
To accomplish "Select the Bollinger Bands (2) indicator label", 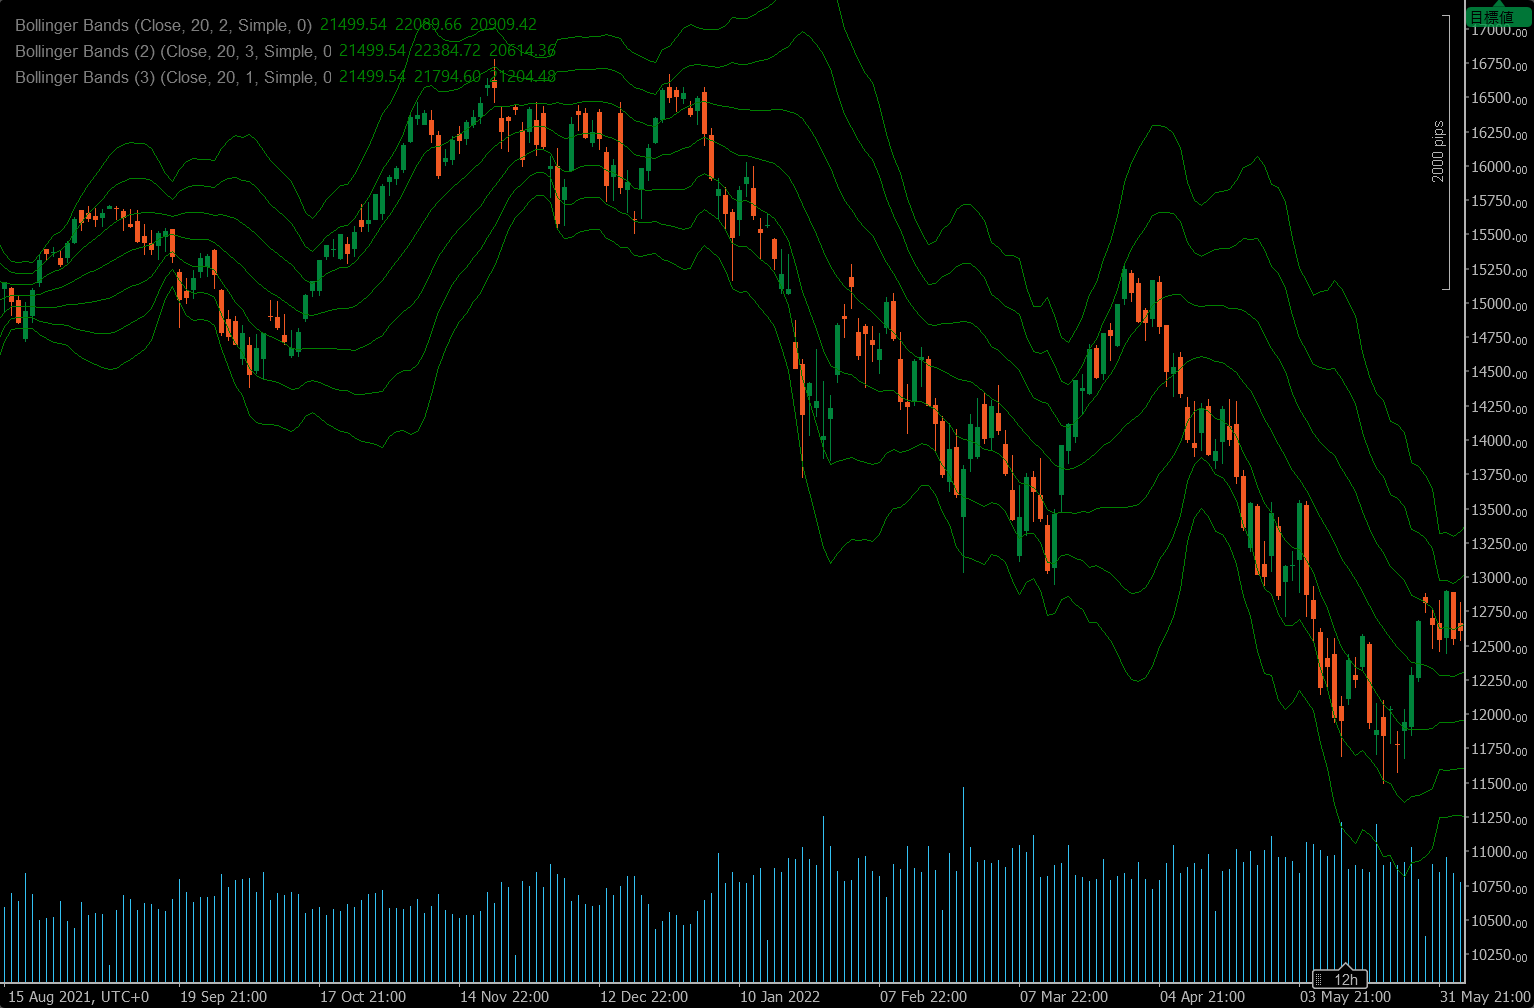I will point(173,51).
